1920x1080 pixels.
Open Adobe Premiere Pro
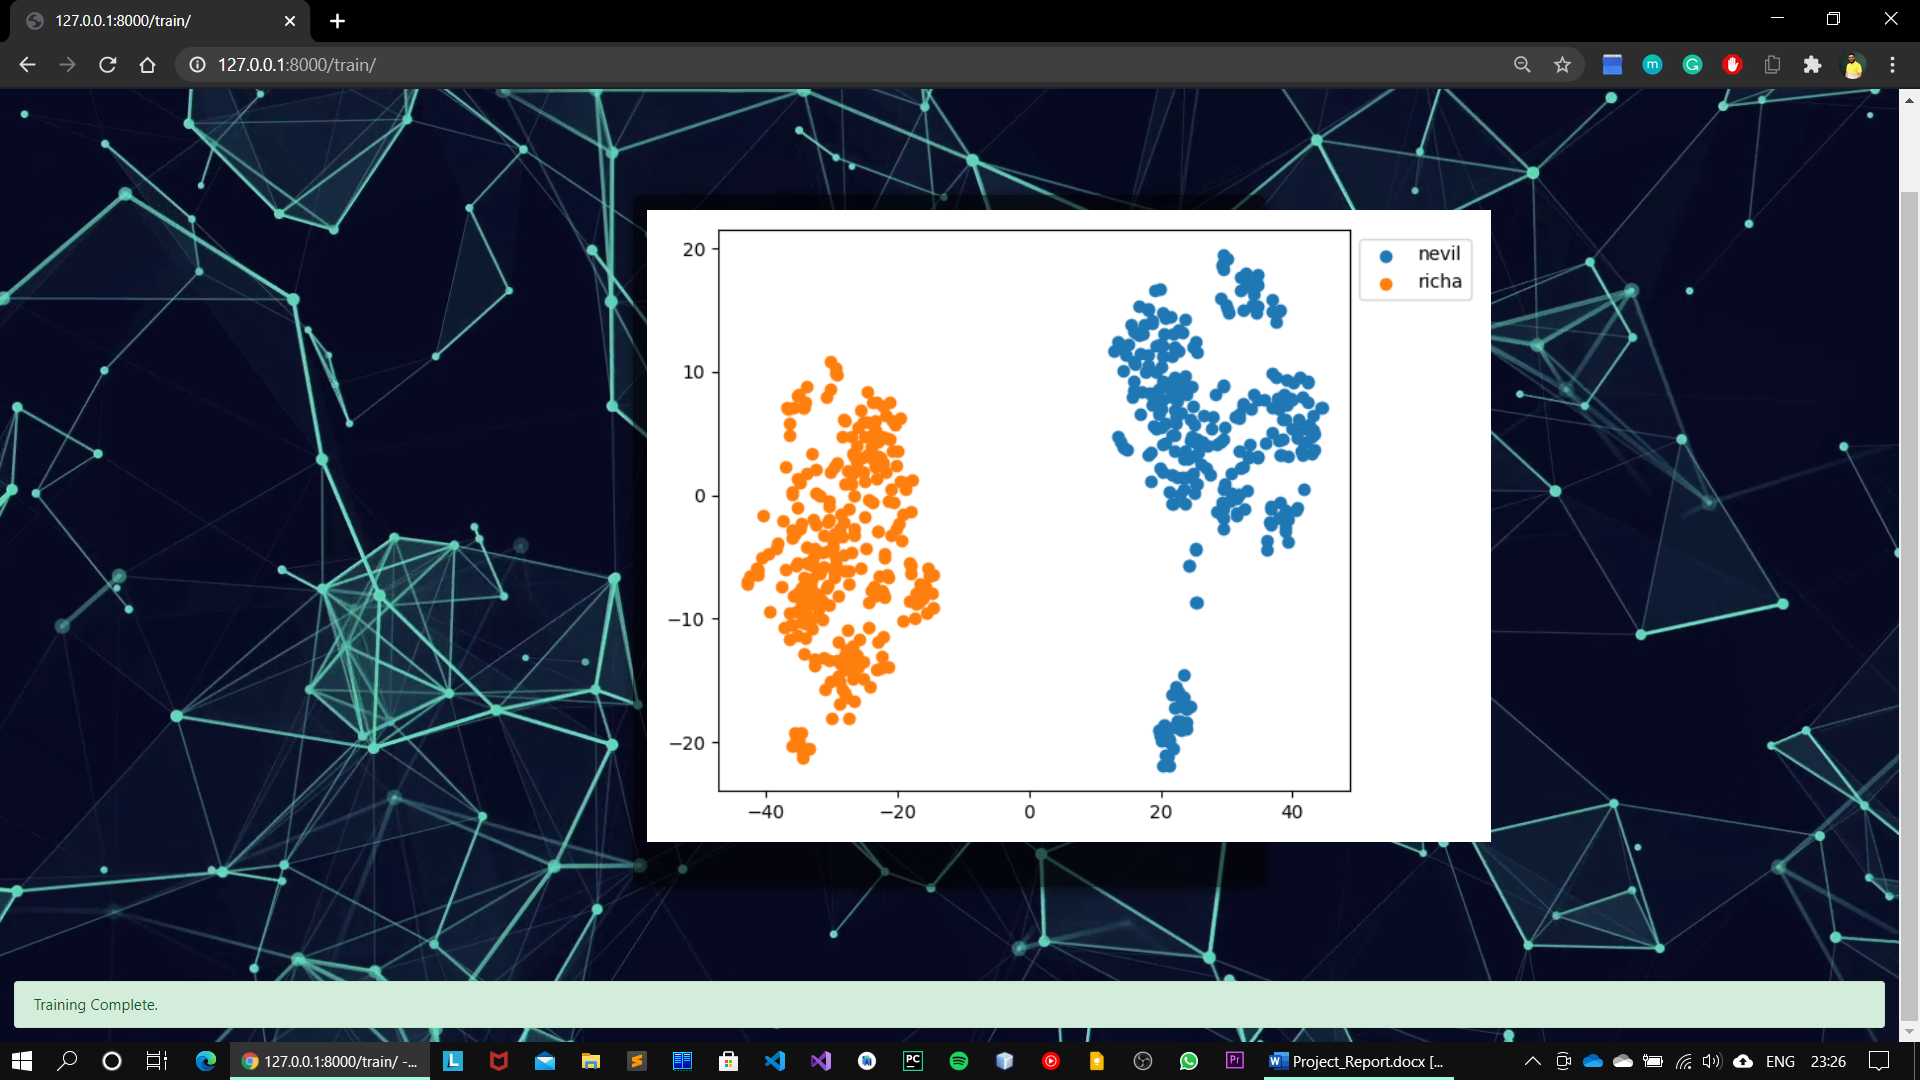1235,1061
